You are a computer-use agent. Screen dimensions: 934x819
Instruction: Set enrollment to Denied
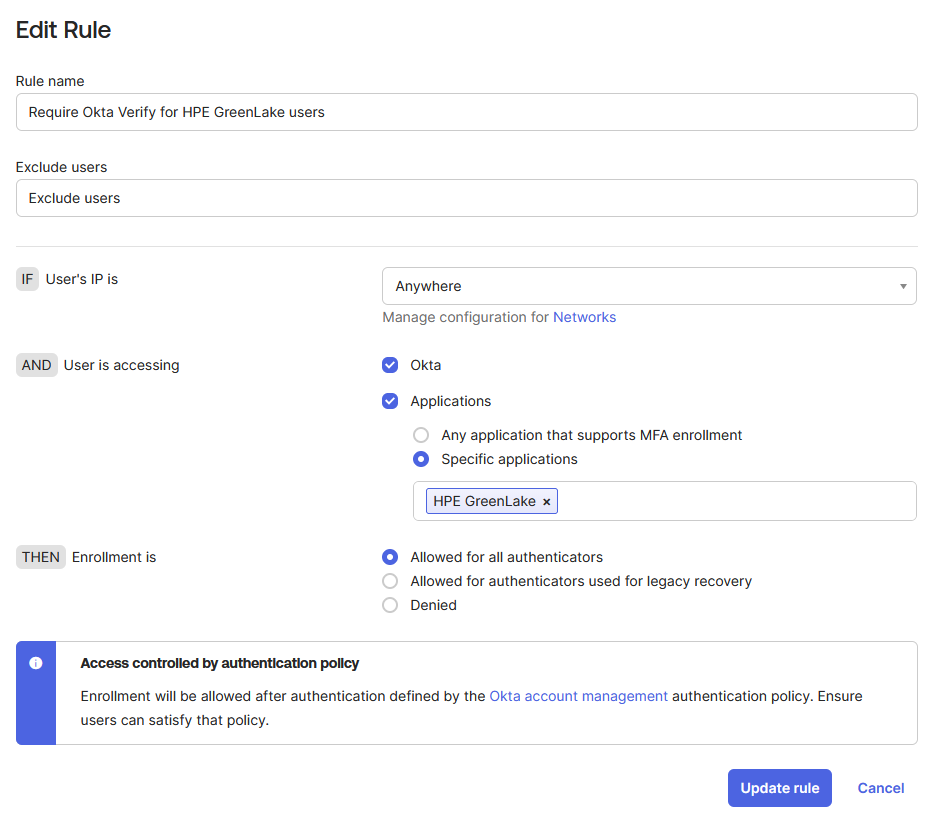tap(390, 605)
